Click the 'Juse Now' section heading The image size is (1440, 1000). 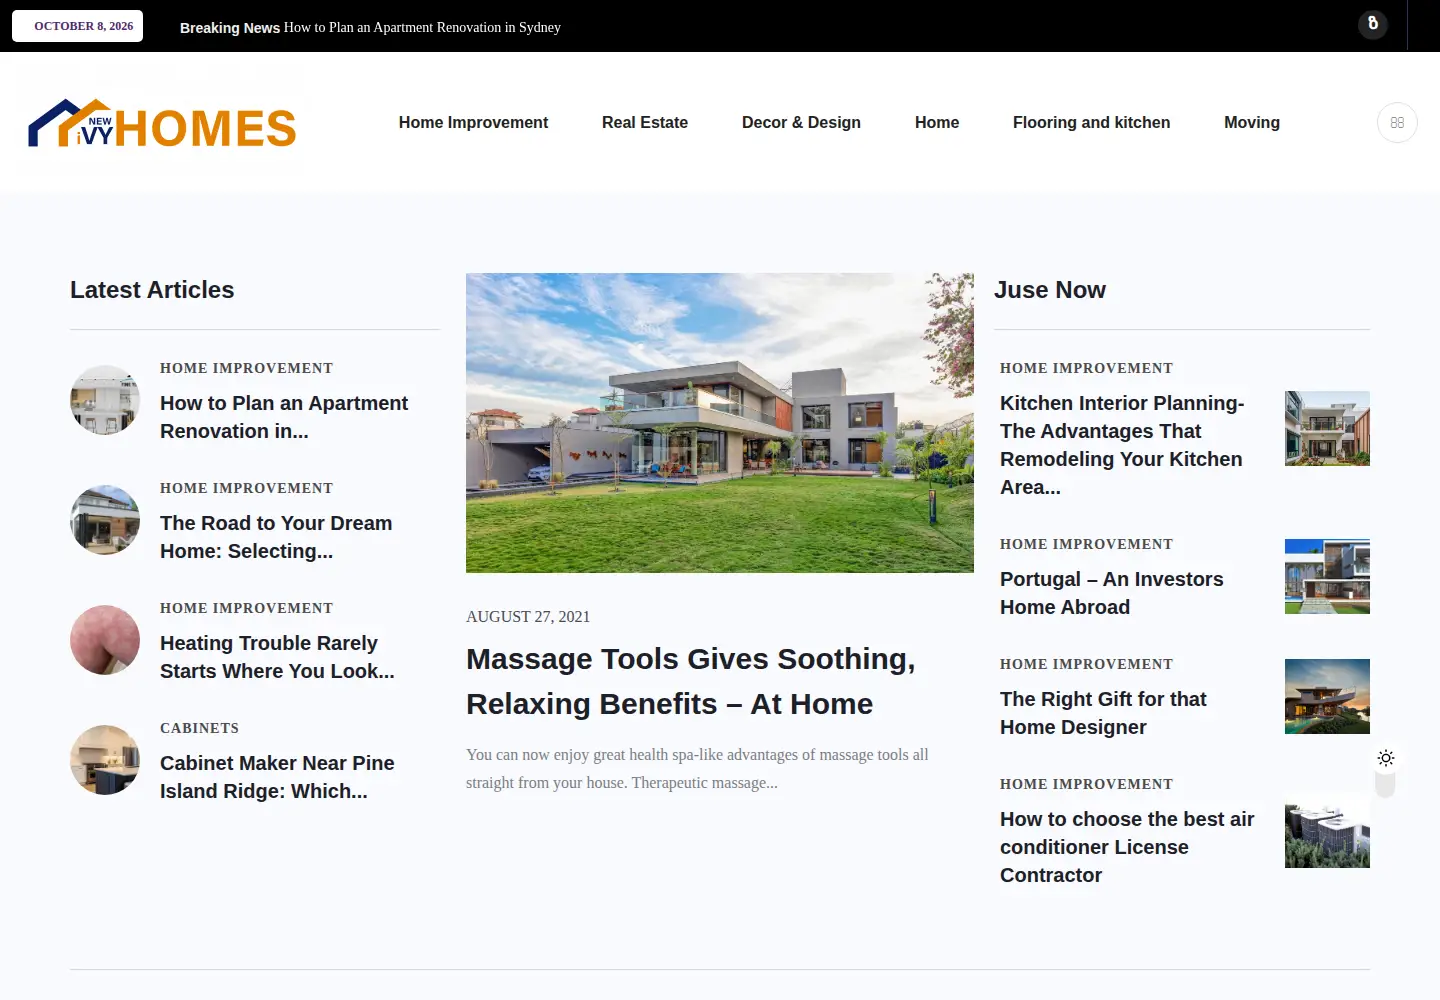(1050, 290)
